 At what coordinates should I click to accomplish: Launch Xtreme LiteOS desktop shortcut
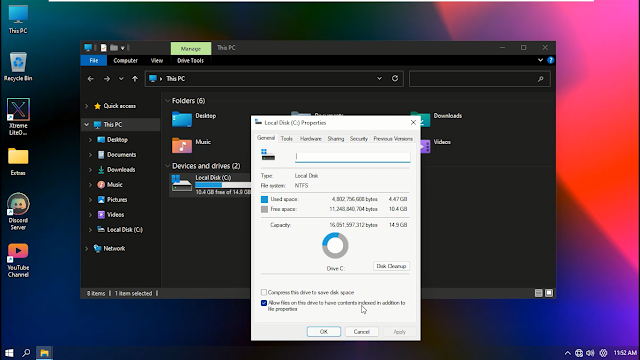tap(18, 117)
